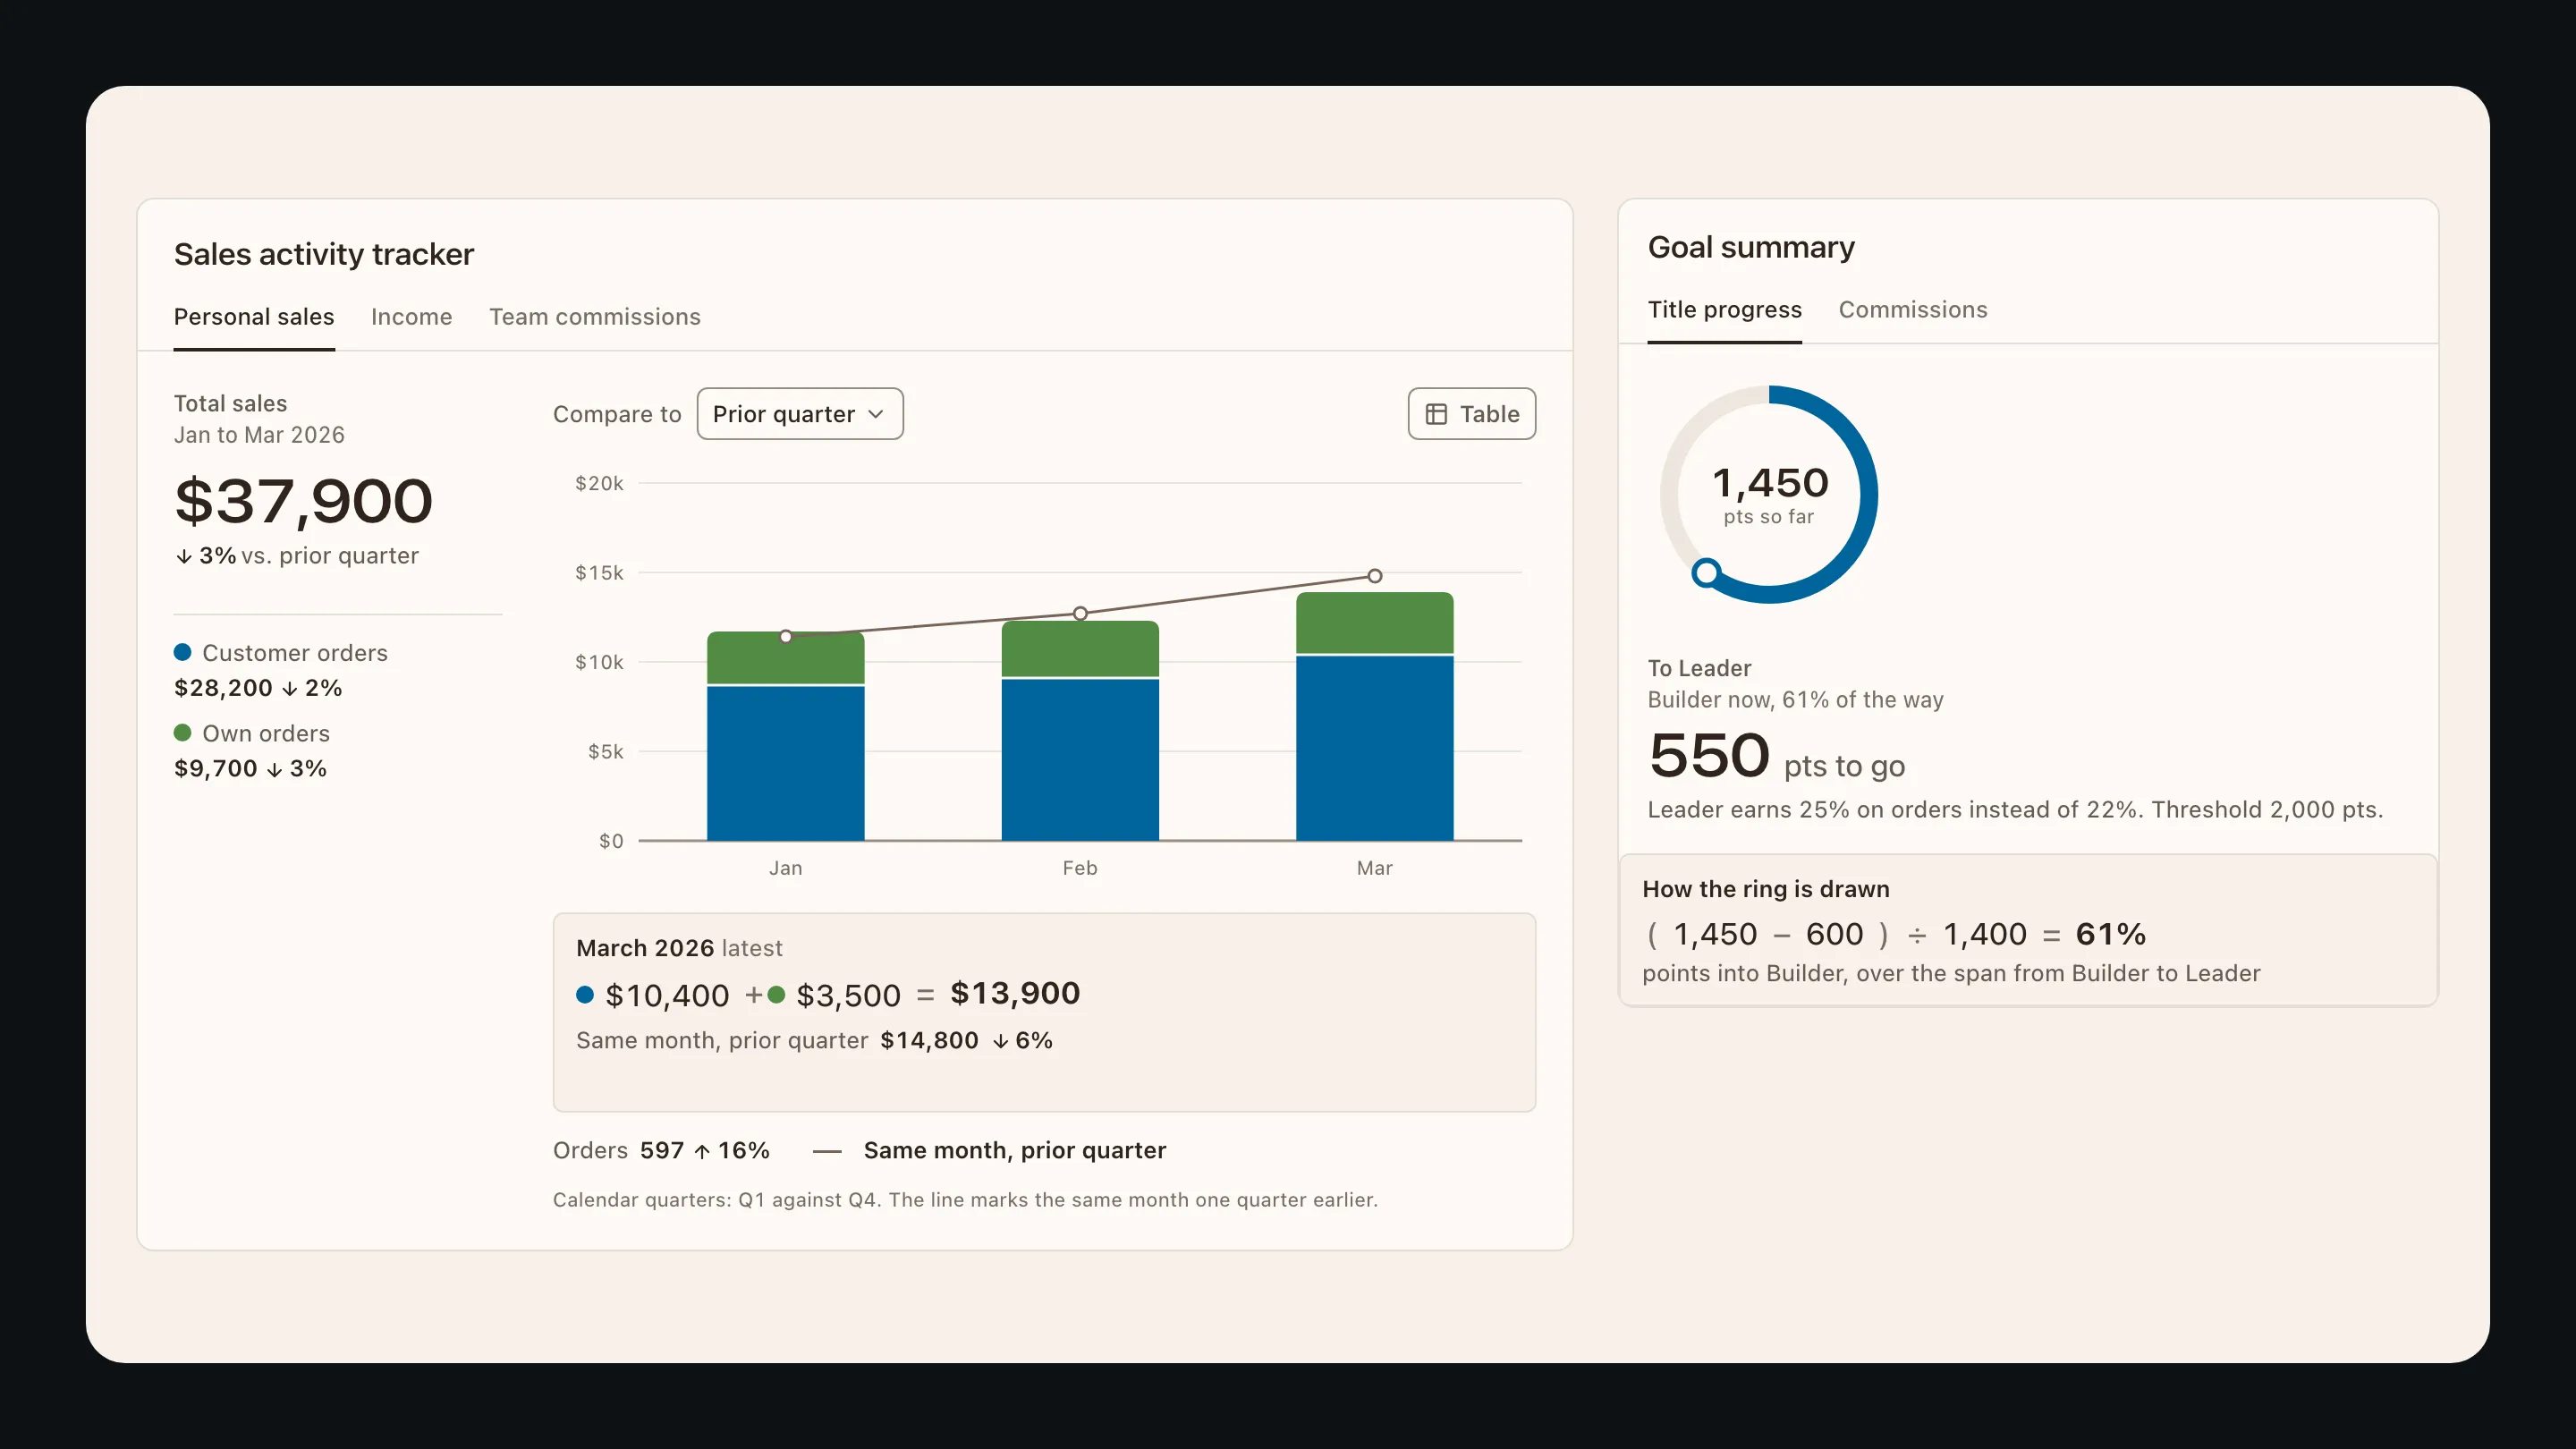Screen dimensions: 2576x1449
Task: Click the green Own orders legend dot
Action: point(182,733)
